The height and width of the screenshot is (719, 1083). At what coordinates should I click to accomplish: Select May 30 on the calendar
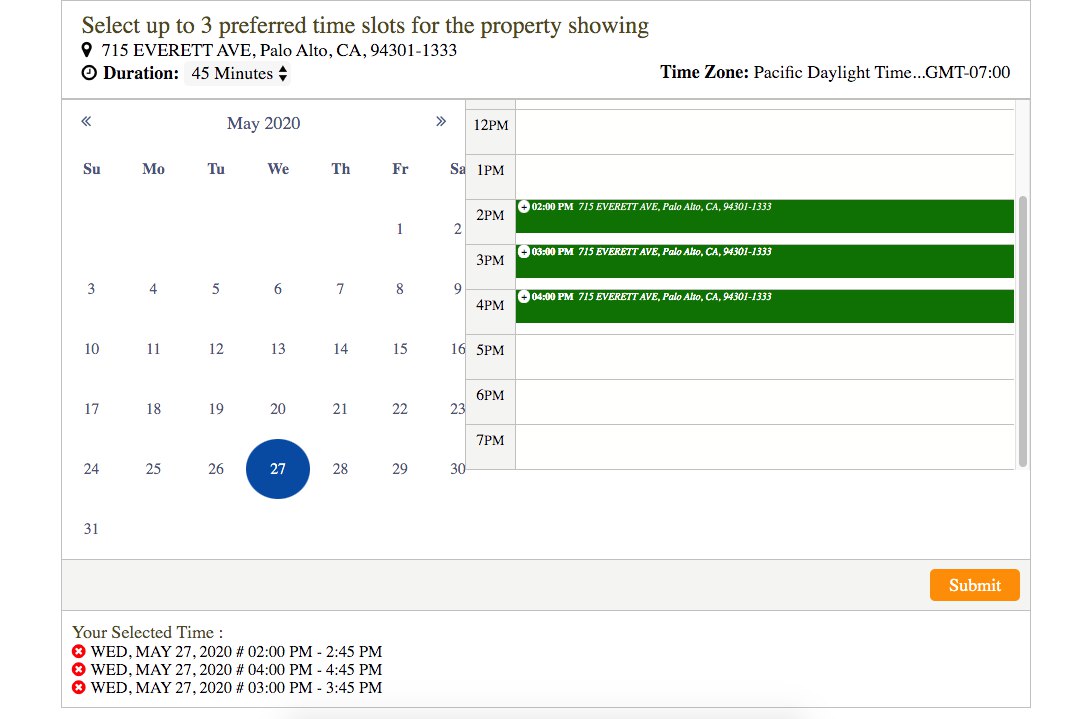click(x=457, y=469)
